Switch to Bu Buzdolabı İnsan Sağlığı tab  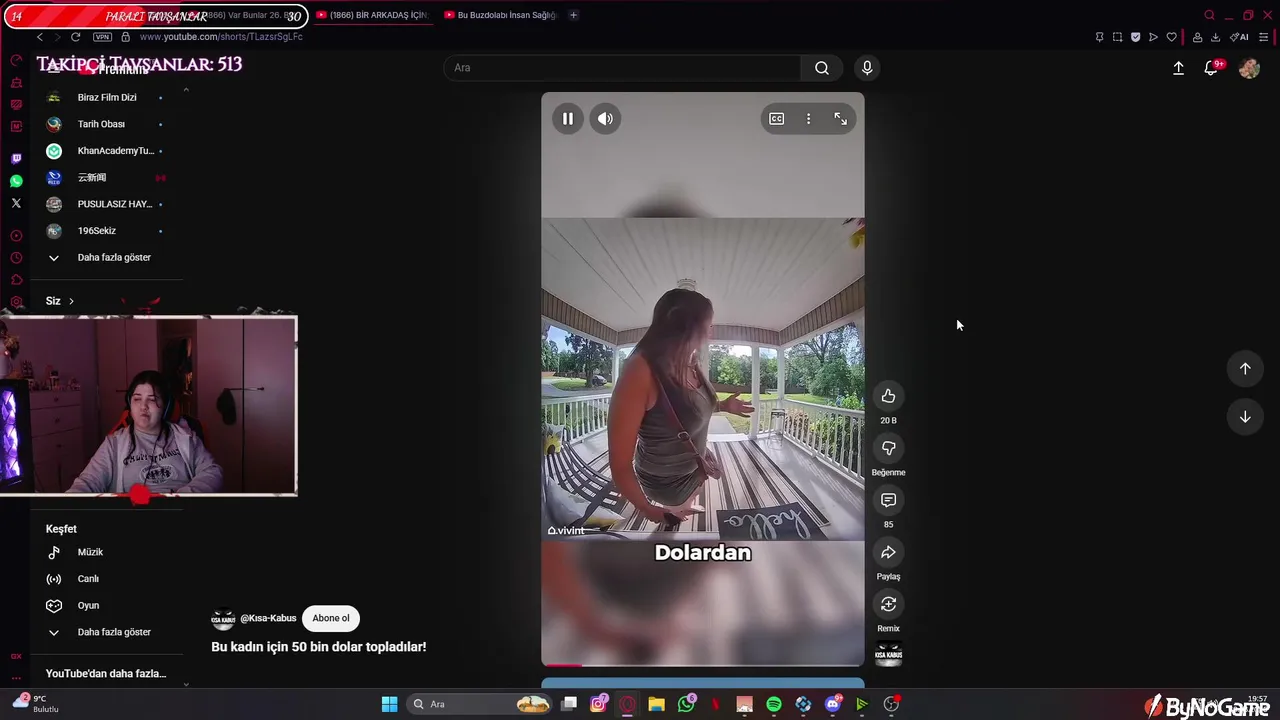pyautogui.click(x=501, y=15)
